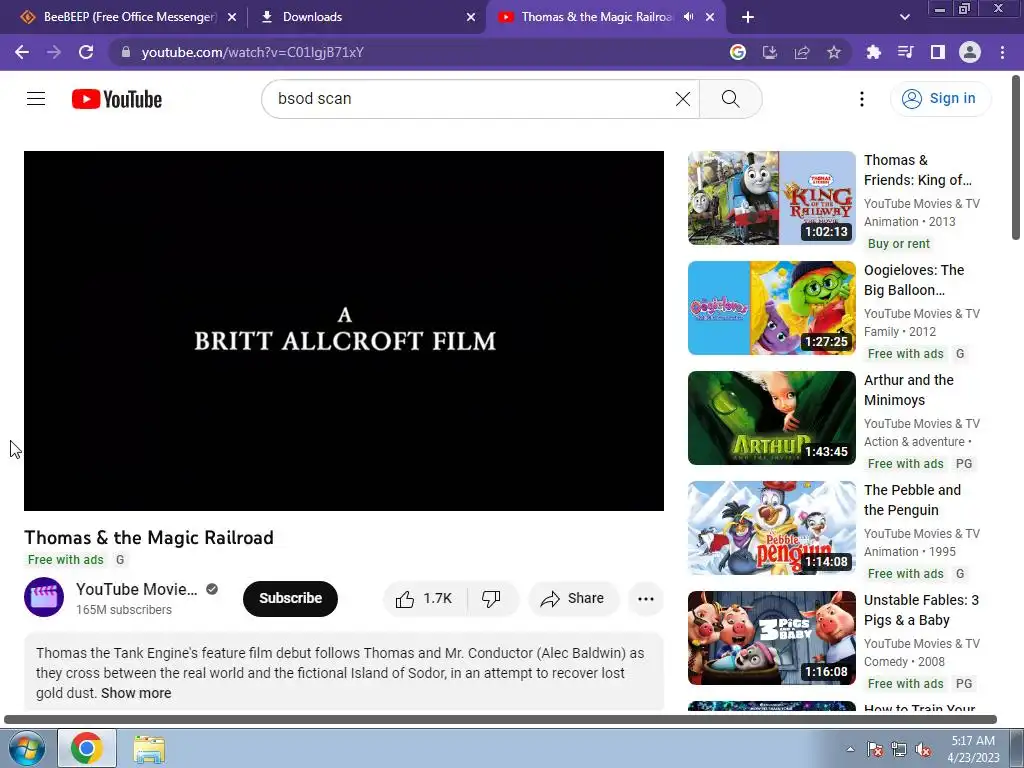Clear the search box text

click(682, 99)
